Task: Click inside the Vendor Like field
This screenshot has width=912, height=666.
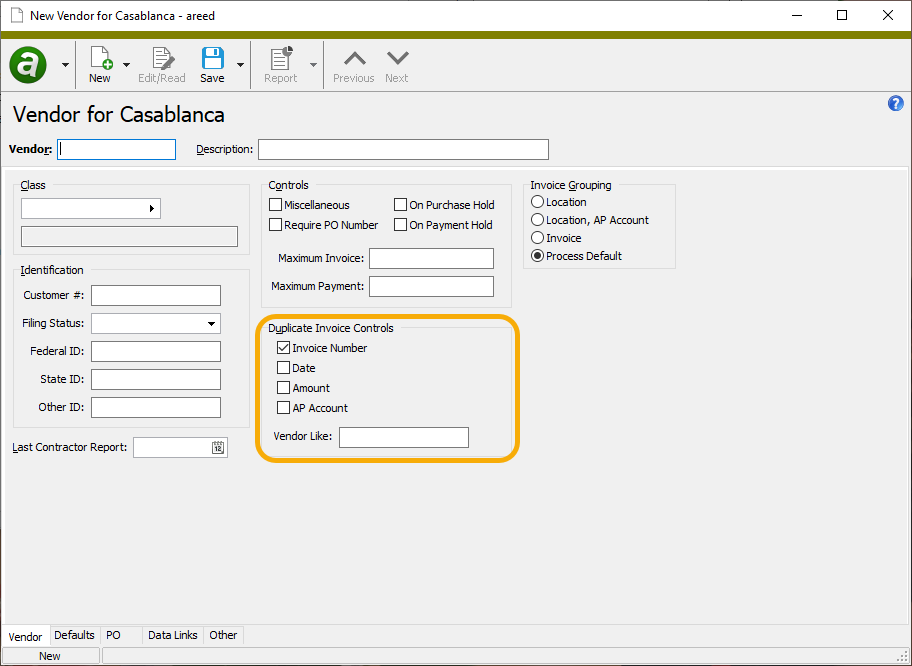Action: (403, 437)
